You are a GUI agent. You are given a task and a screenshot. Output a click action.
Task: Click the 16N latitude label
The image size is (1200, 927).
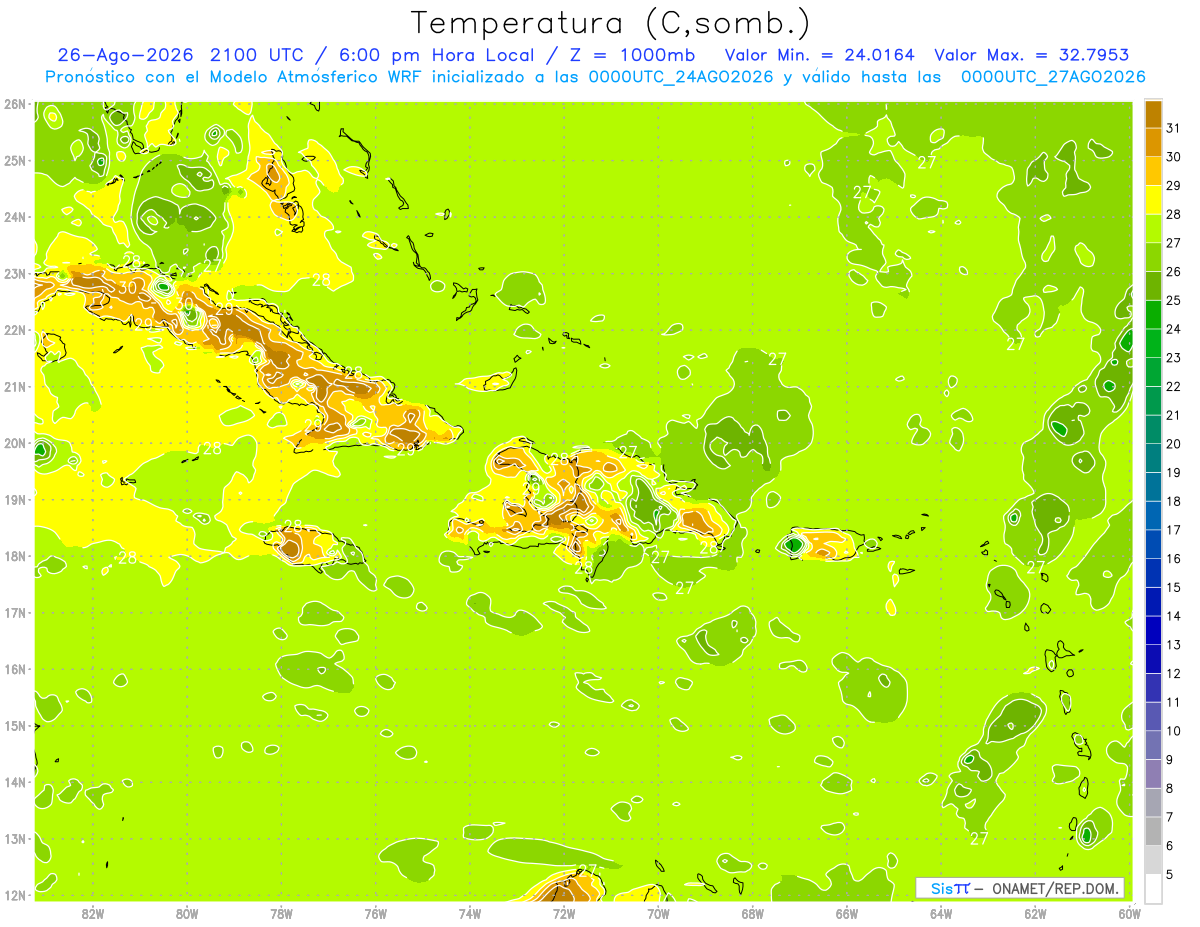(14, 669)
